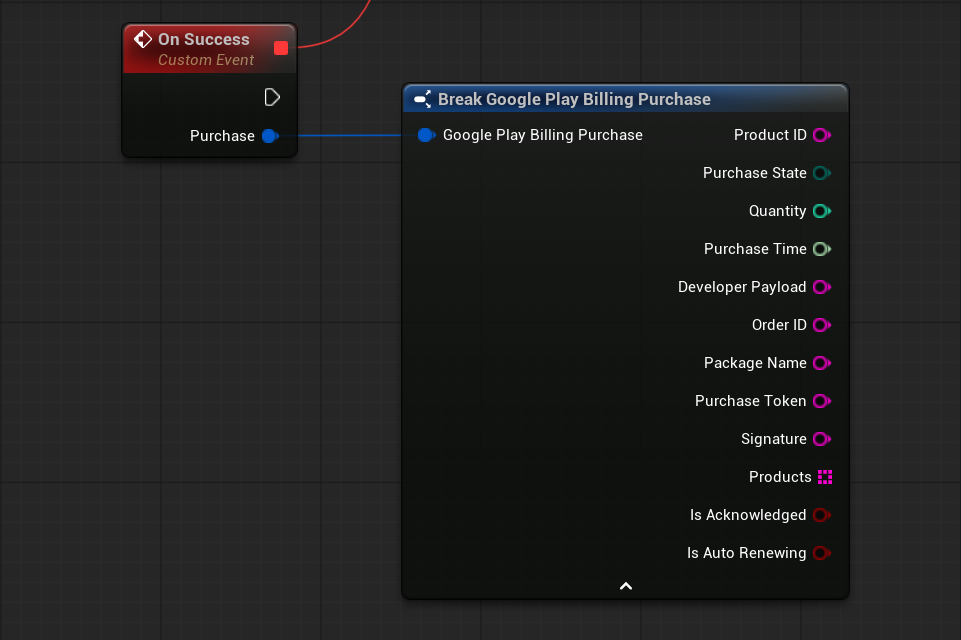Select the Break Google Play Billing Purchase title
Image resolution: width=961 pixels, height=640 pixels.
tap(574, 99)
